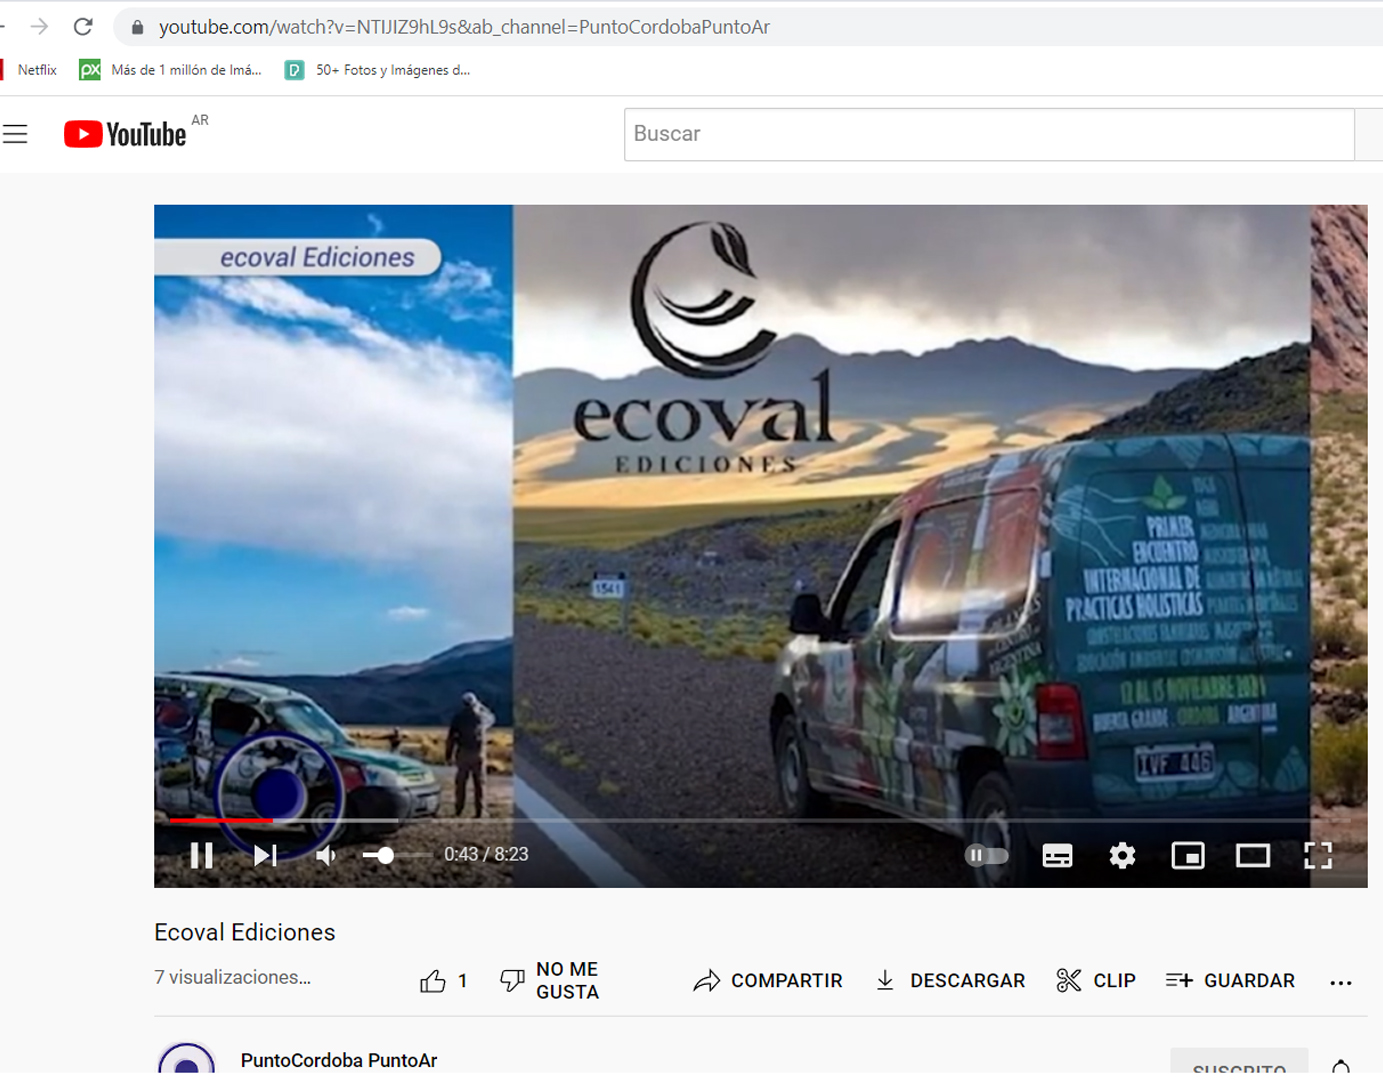
Task: Open the hamburger menu beside YouTube logo
Action: point(15,133)
